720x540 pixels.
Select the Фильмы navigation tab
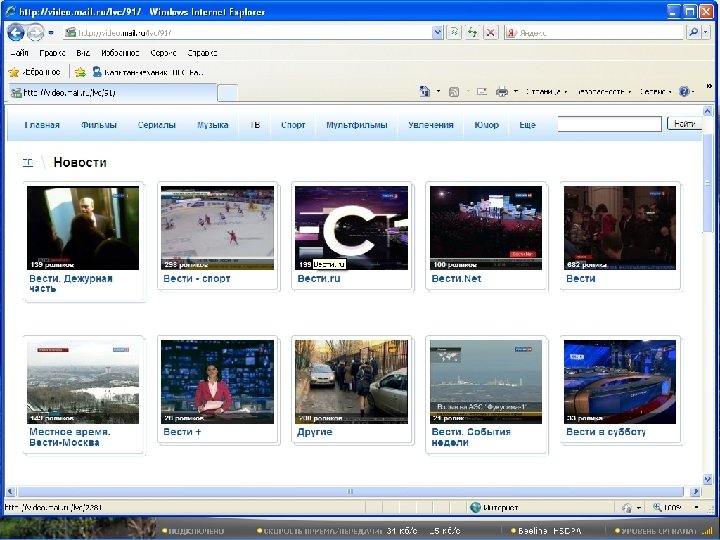point(99,125)
